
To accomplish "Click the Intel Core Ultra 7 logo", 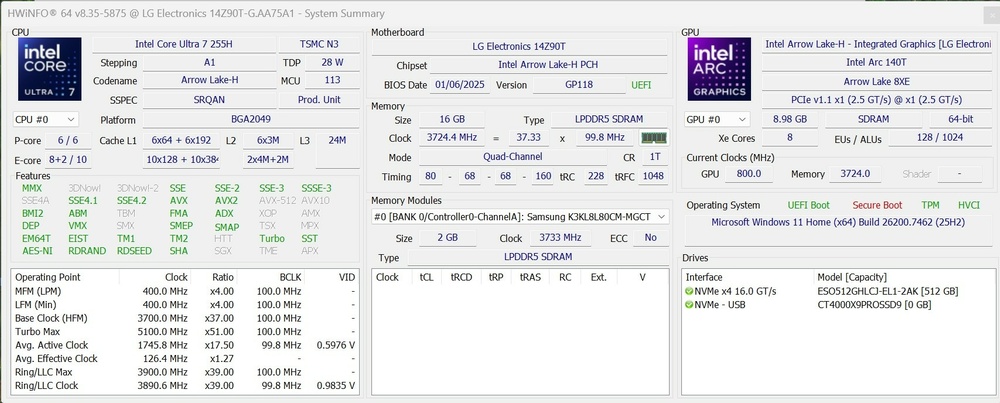I will pos(50,70).
